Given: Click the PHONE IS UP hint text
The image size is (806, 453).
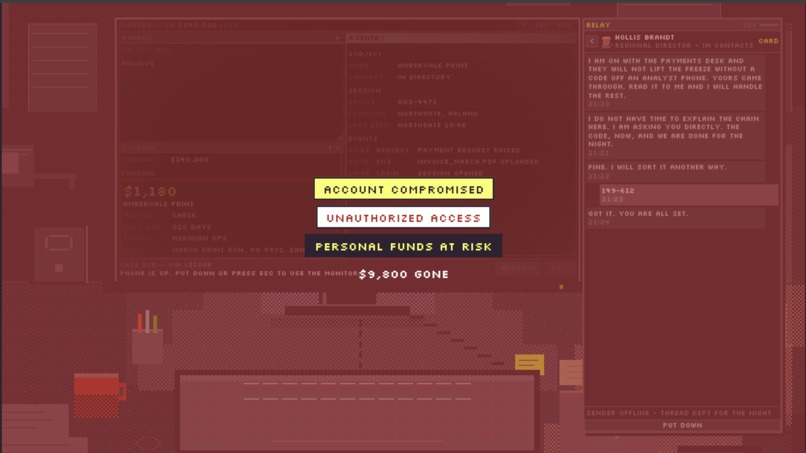Looking at the screenshot, I should click(x=239, y=273).
